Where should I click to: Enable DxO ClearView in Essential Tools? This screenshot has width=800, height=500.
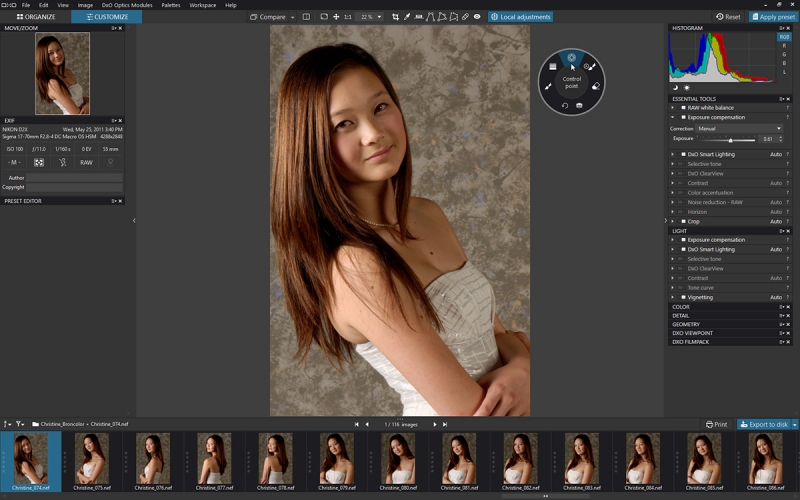[x=681, y=173]
